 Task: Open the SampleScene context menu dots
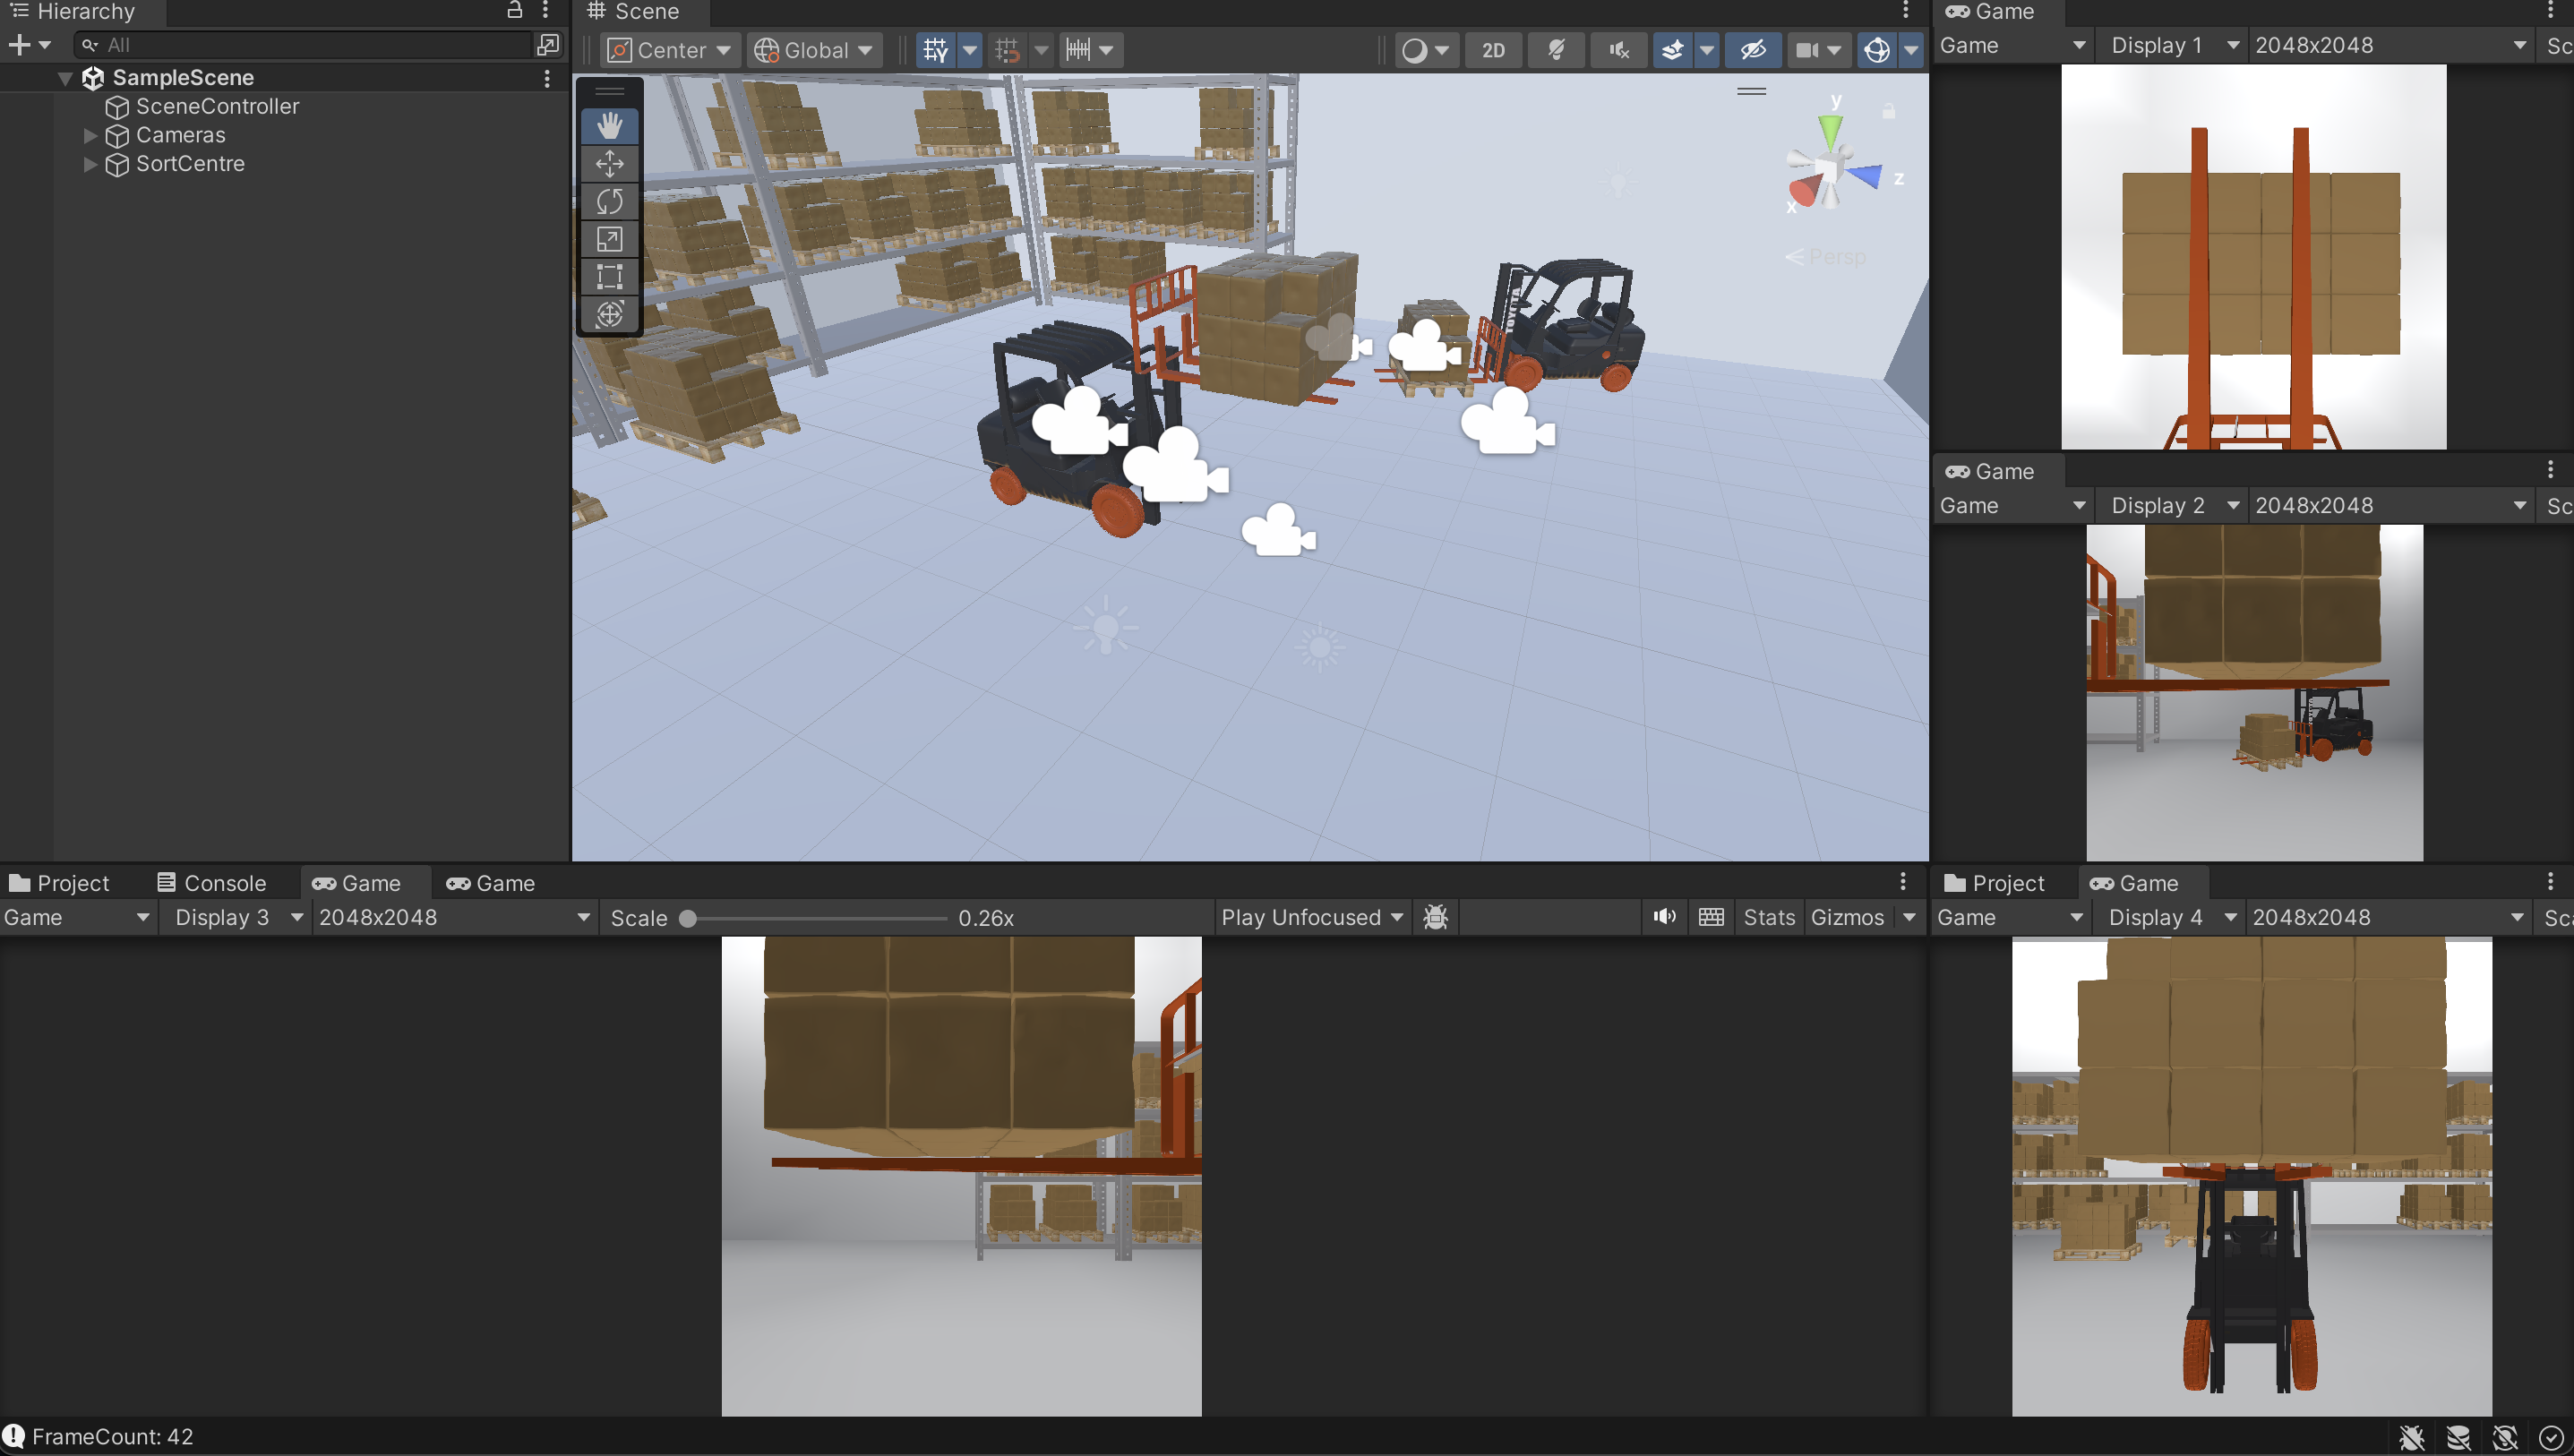[x=547, y=78]
